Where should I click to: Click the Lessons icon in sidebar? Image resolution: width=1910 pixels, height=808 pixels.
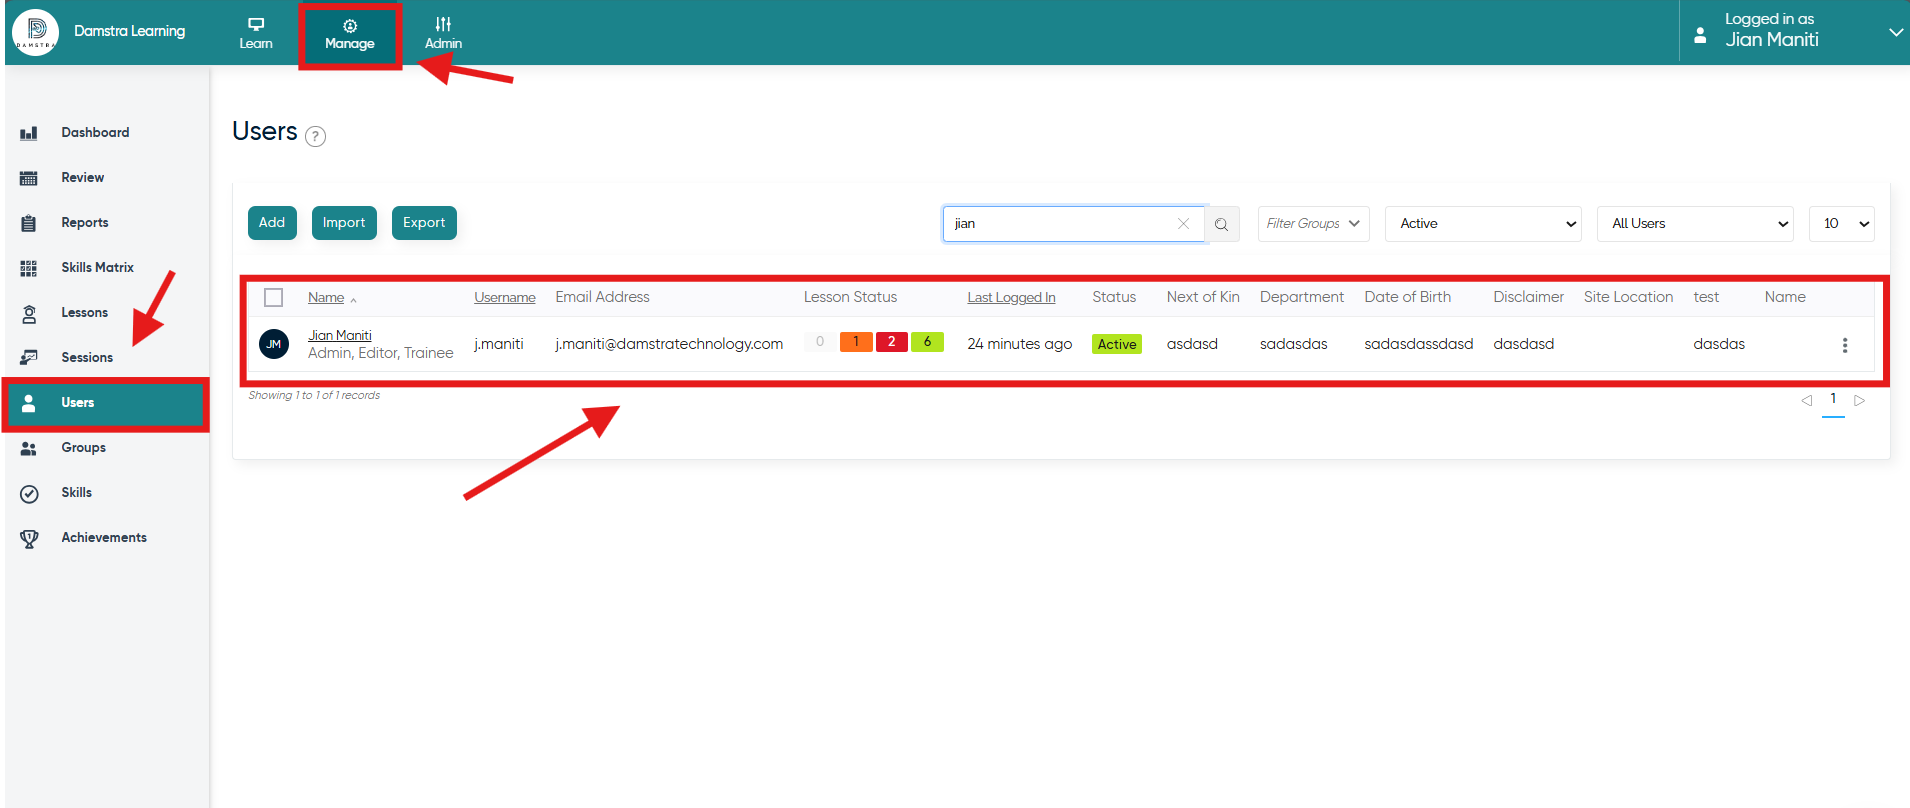tap(29, 313)
